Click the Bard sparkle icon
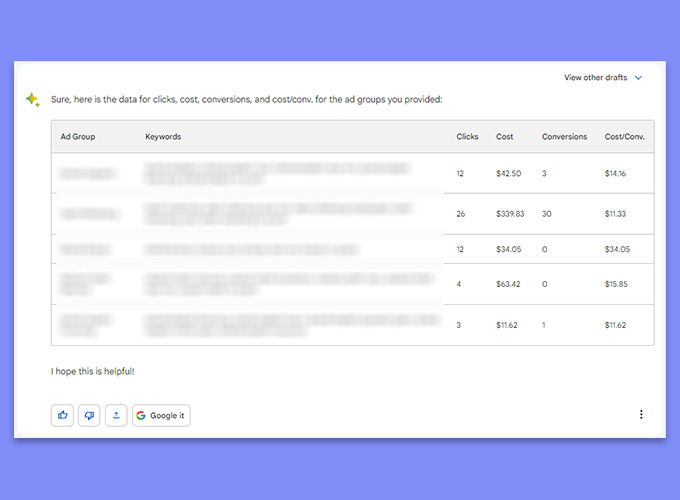Viewport: 680px width, 500px height. (x=33, y=100)
